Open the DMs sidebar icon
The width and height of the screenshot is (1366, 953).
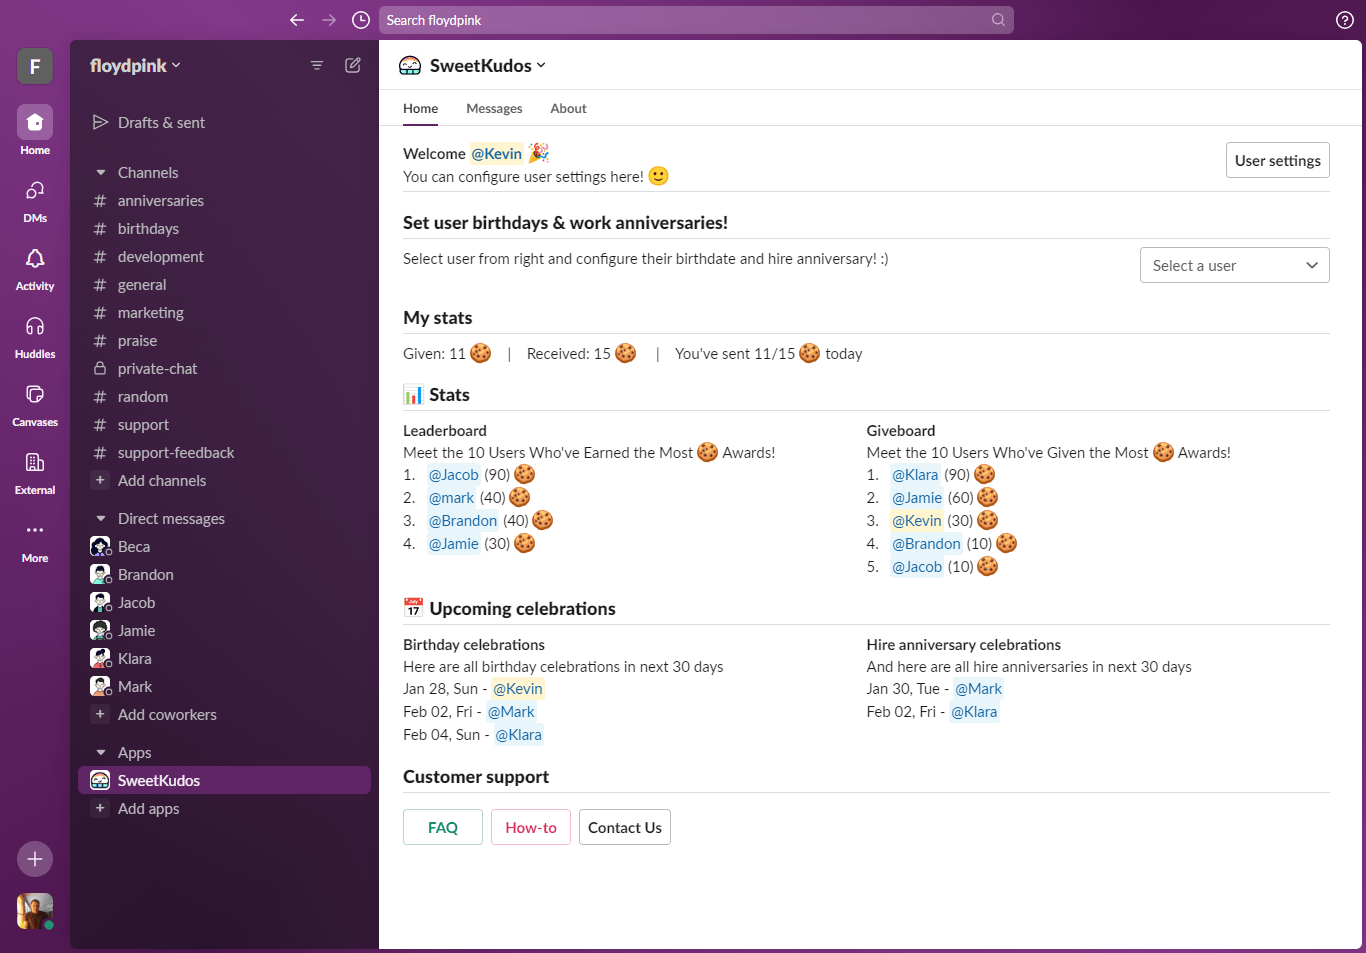click(x=35, y=192)
